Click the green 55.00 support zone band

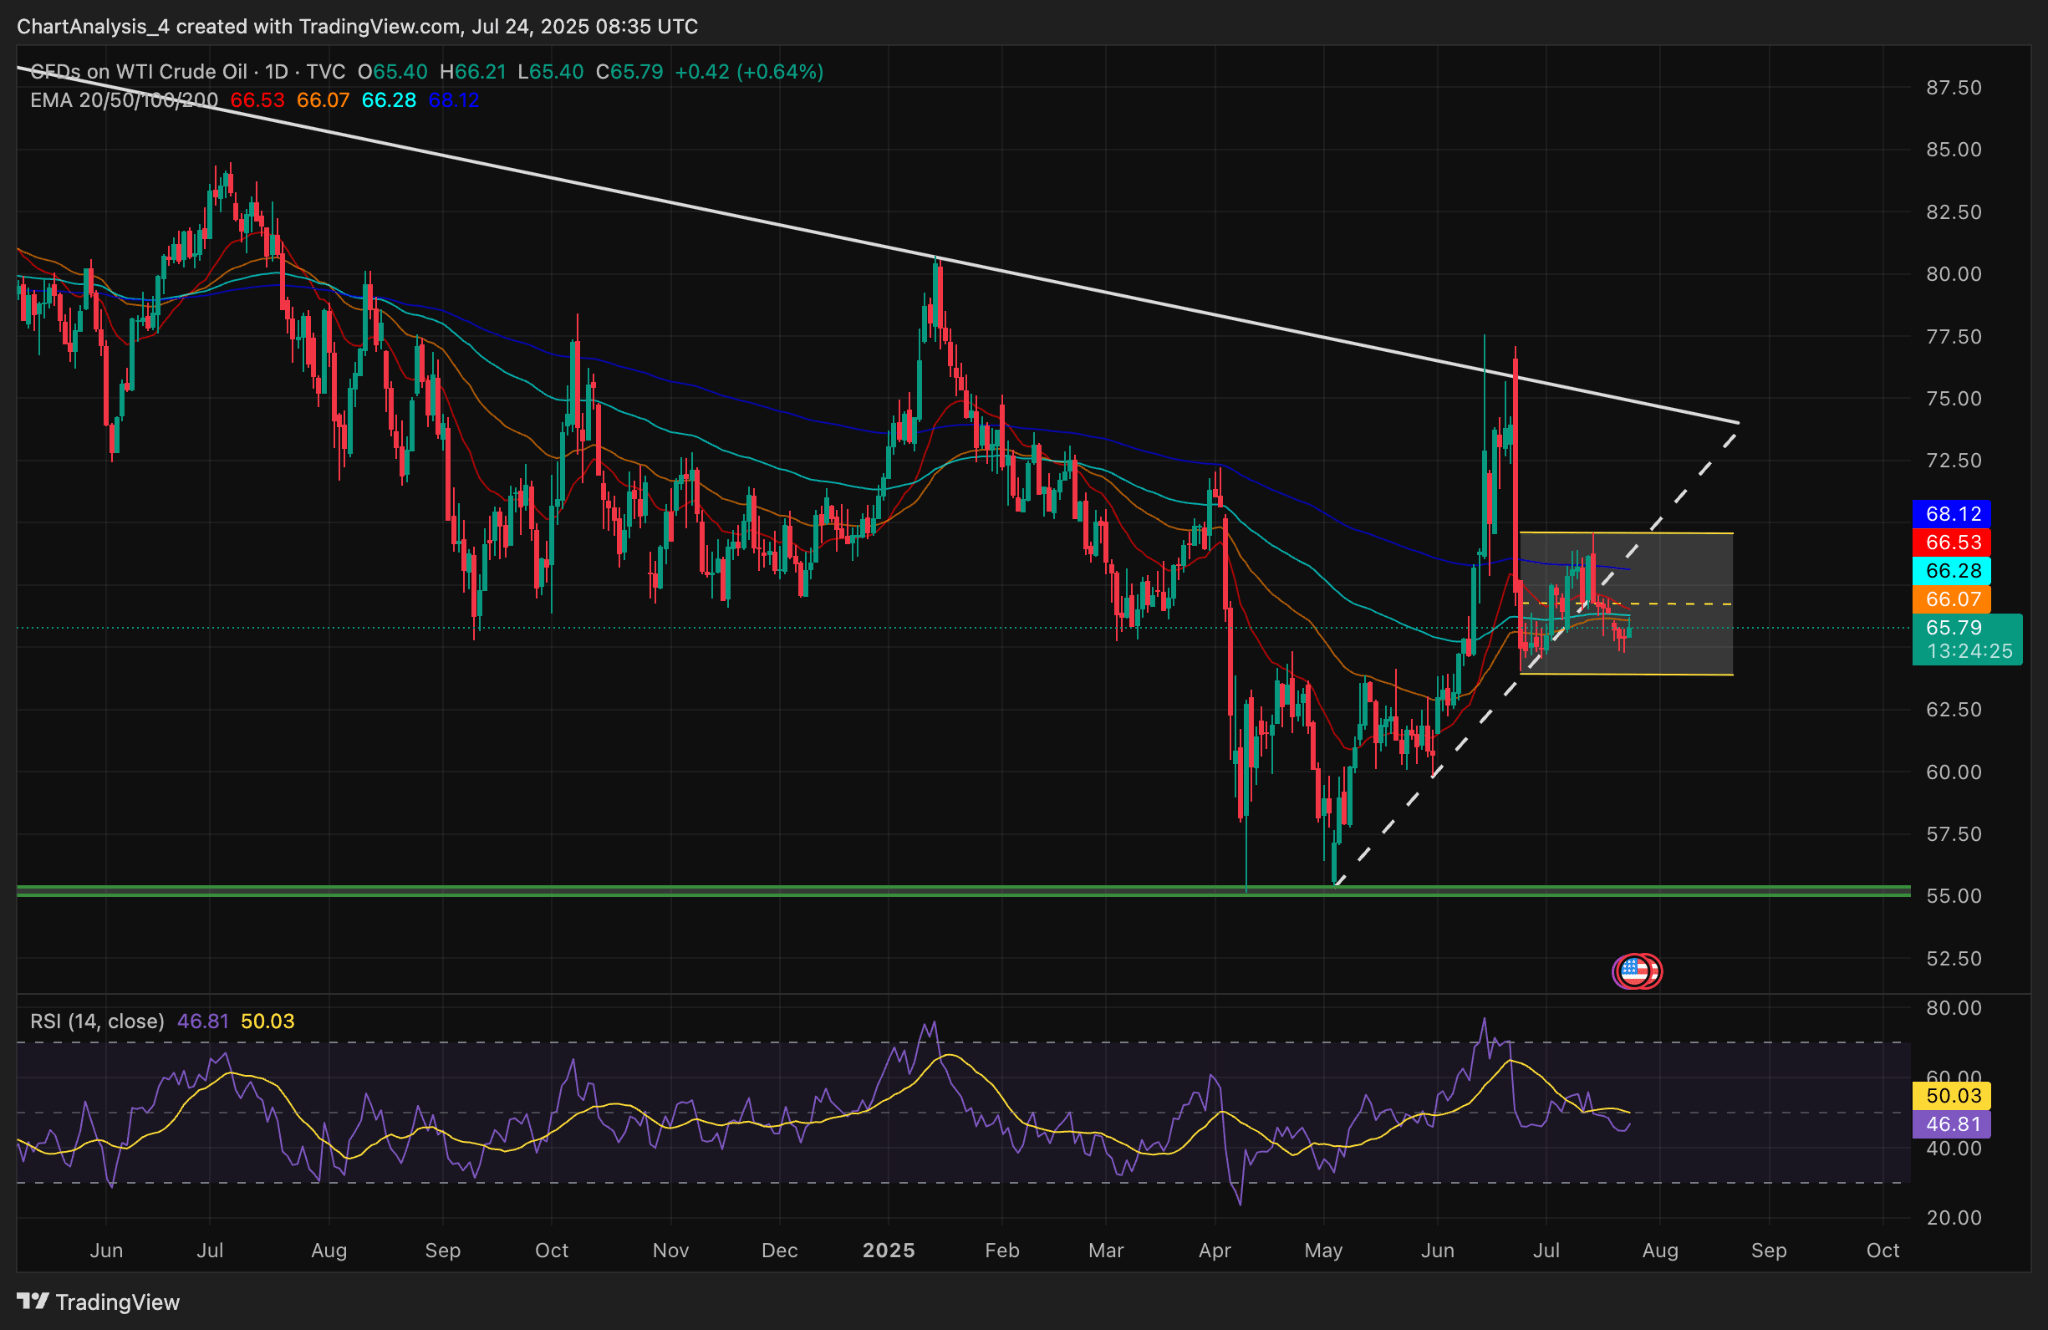pyautogui.click(x=900, y=888)
